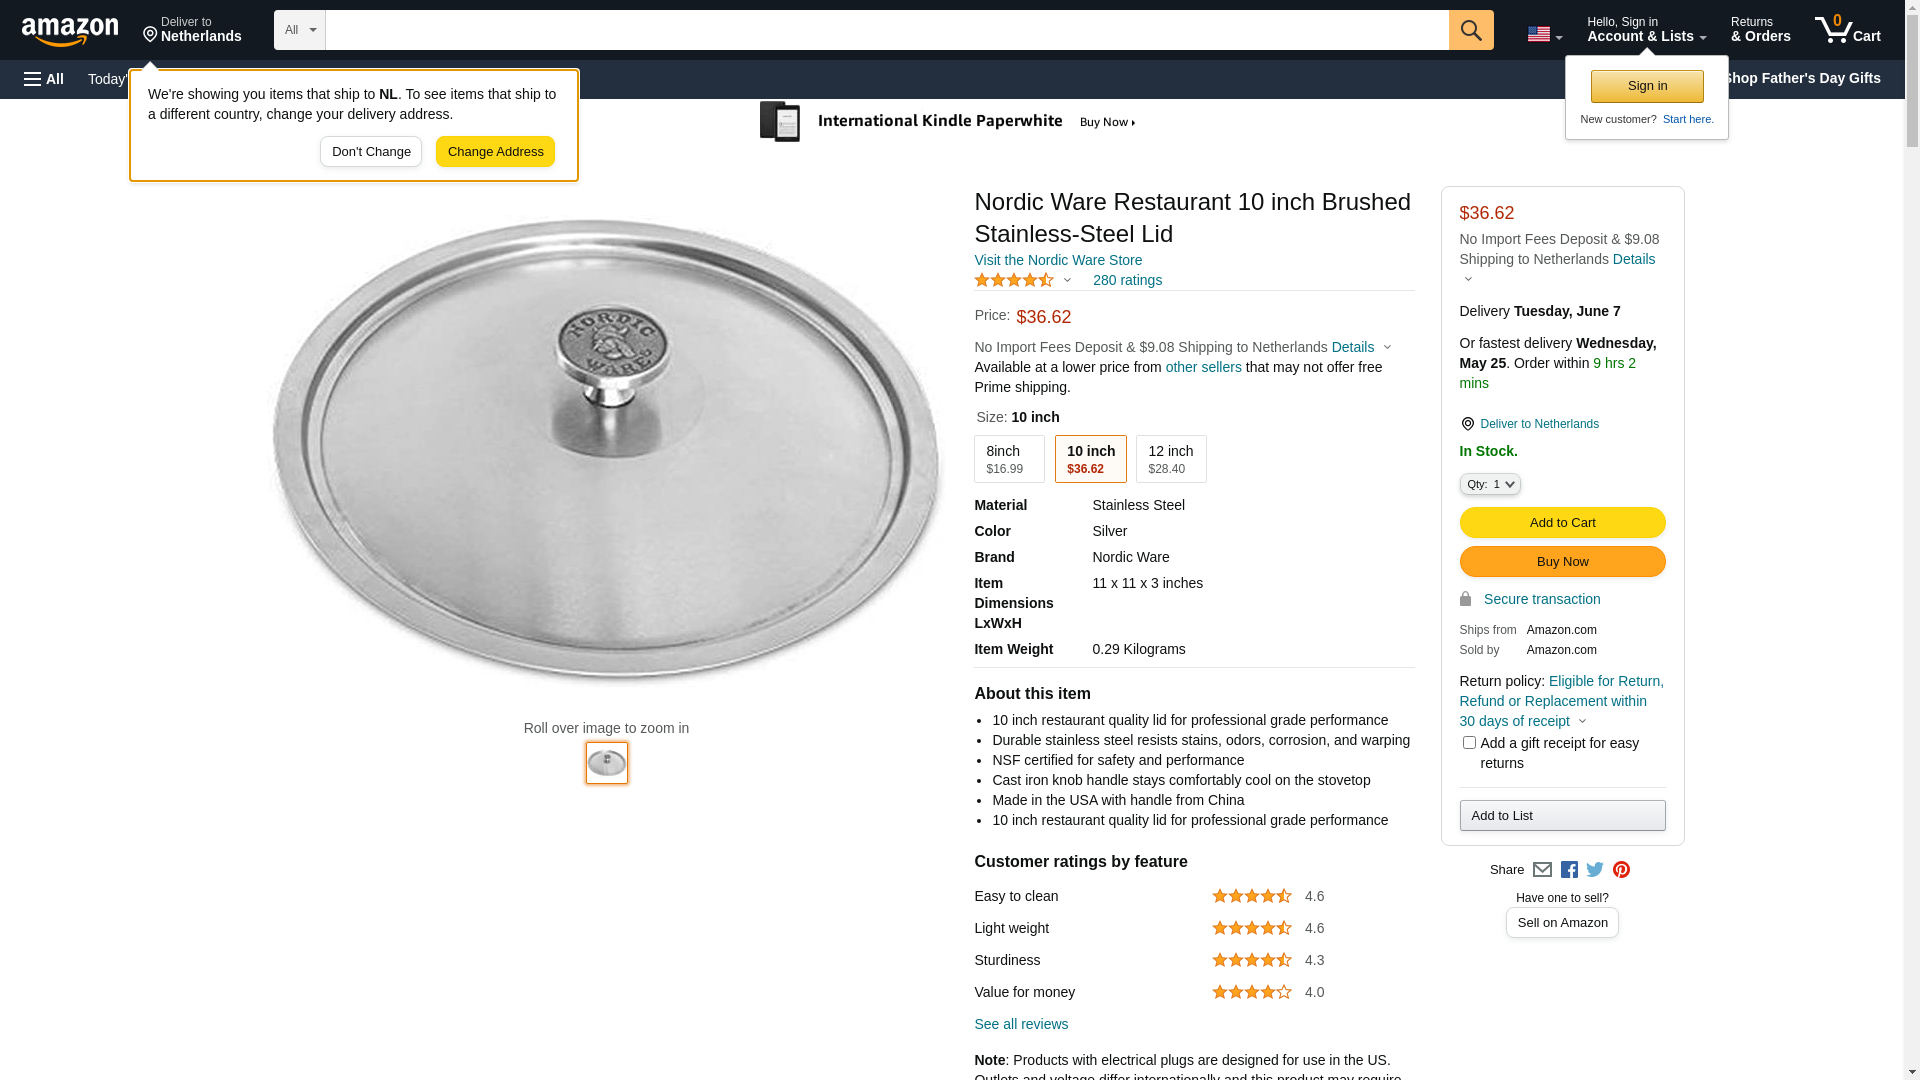Open the shopping cart
This screenshot has width=1920, height=1080.
pos(1847,30)
